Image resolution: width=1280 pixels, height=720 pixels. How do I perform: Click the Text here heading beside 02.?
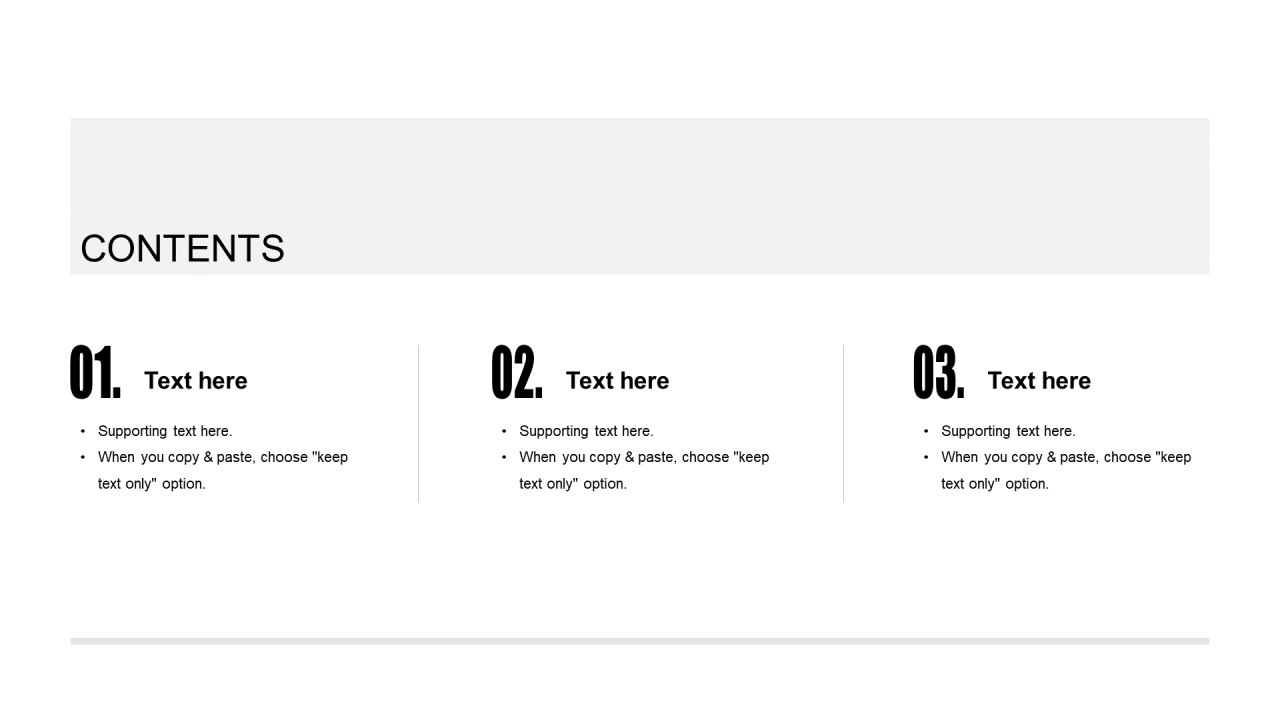(x=617, y=381)
